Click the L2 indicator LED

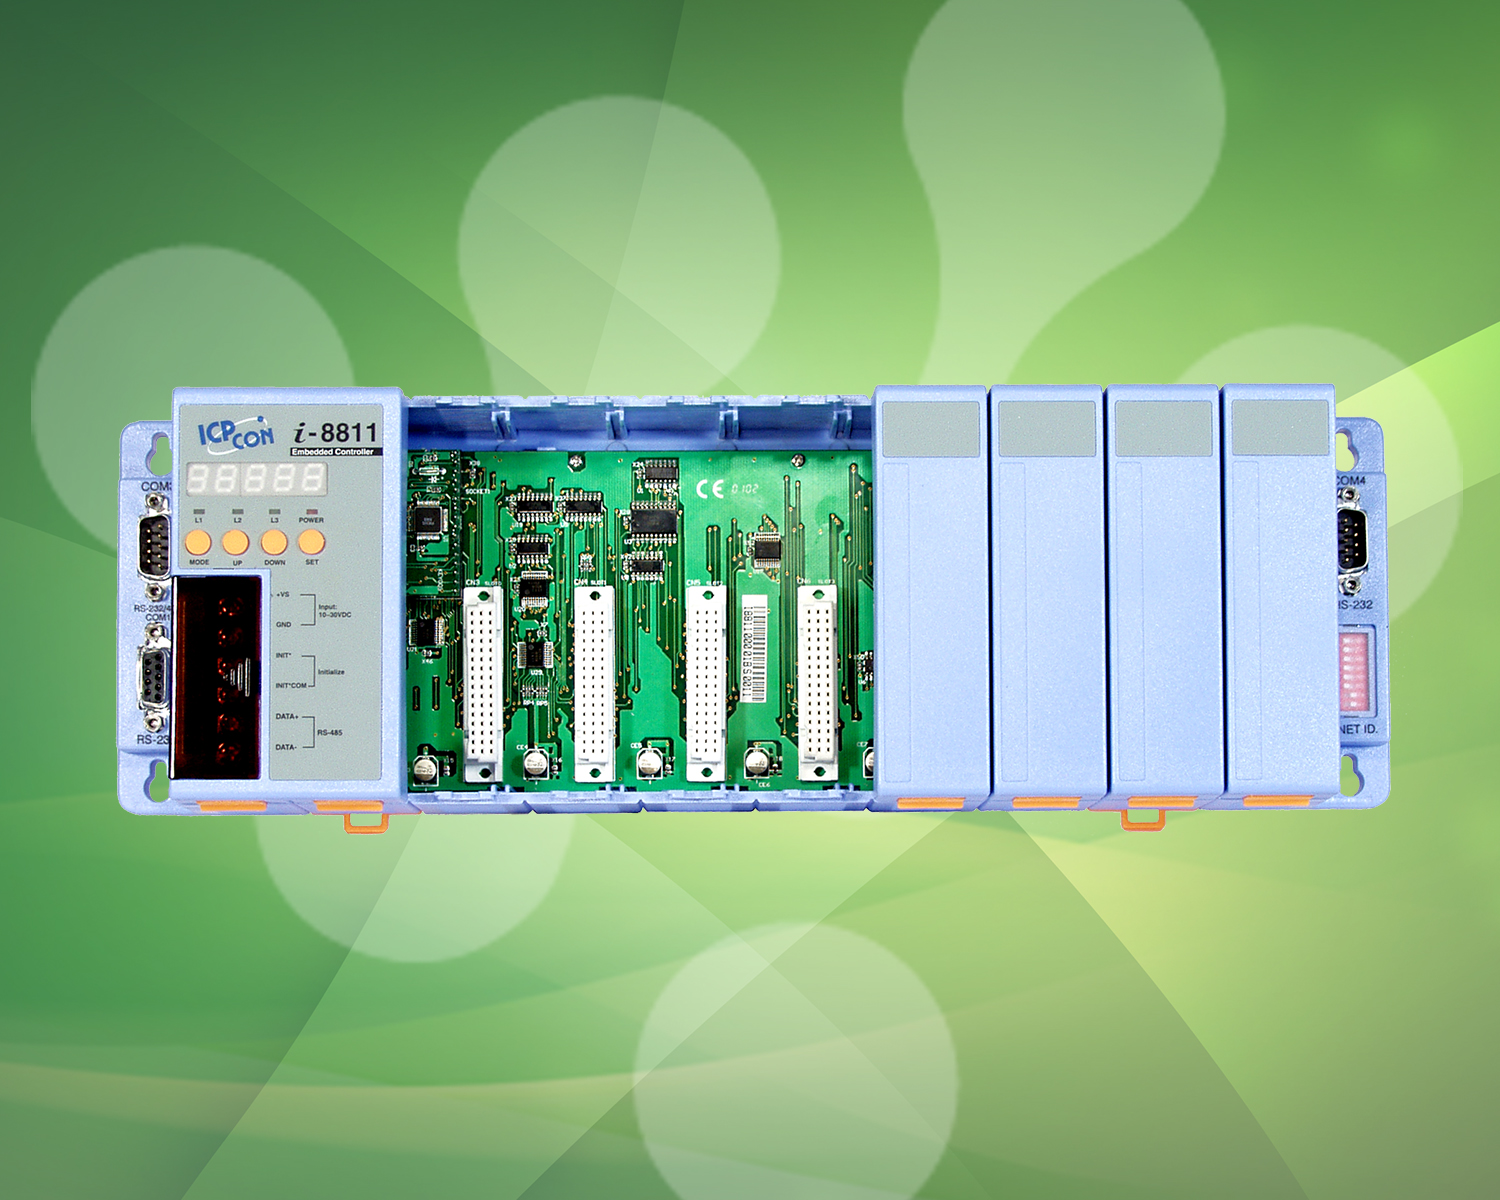coord(237,511)
